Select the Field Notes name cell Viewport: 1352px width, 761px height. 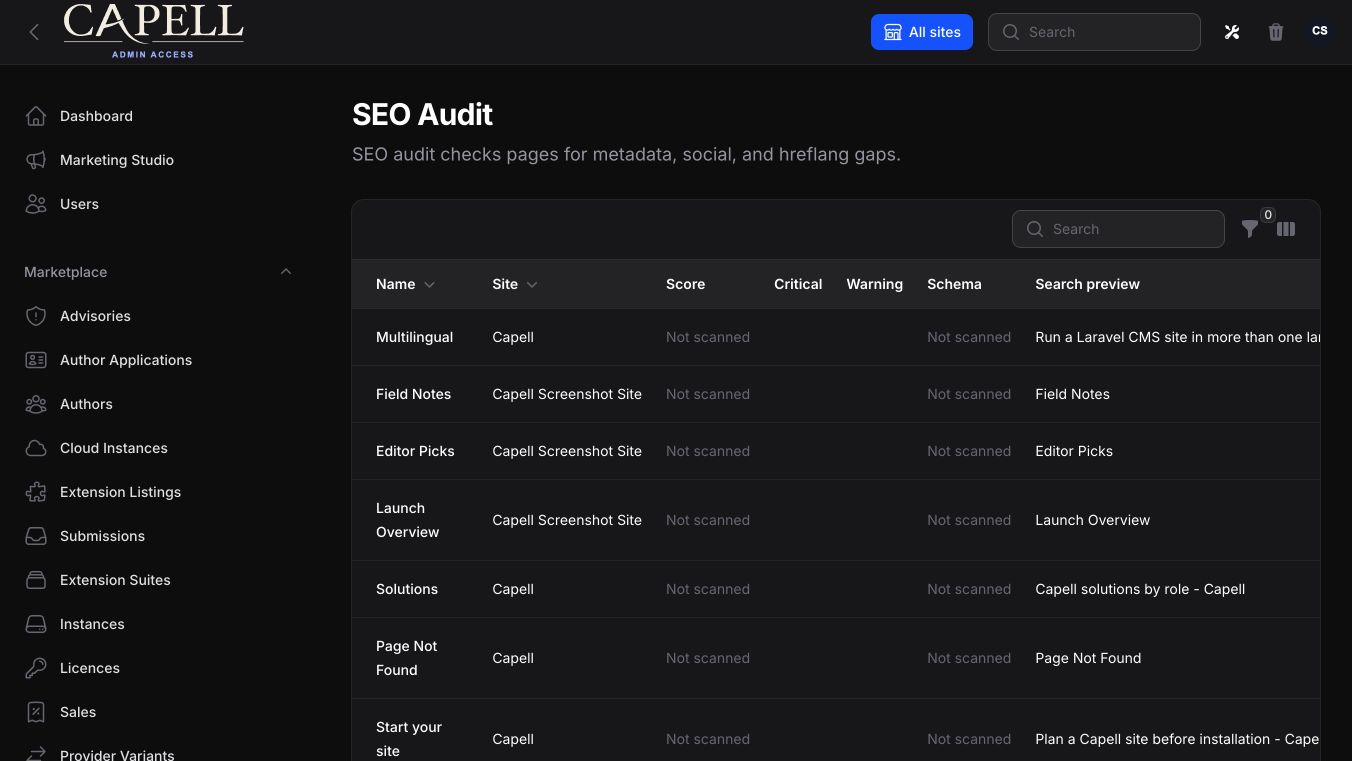[x=413, y=394]
